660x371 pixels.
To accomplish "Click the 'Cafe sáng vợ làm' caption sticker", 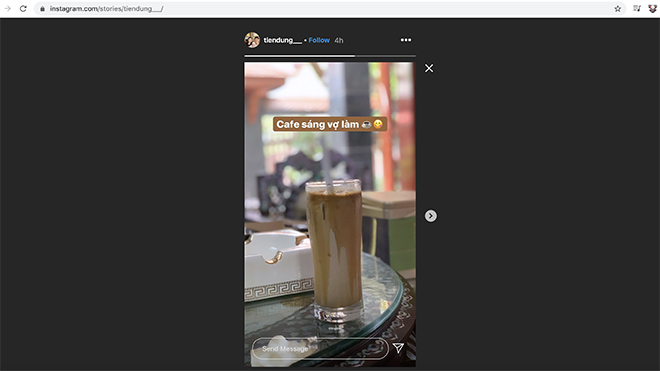I will (x=330, y=124).
